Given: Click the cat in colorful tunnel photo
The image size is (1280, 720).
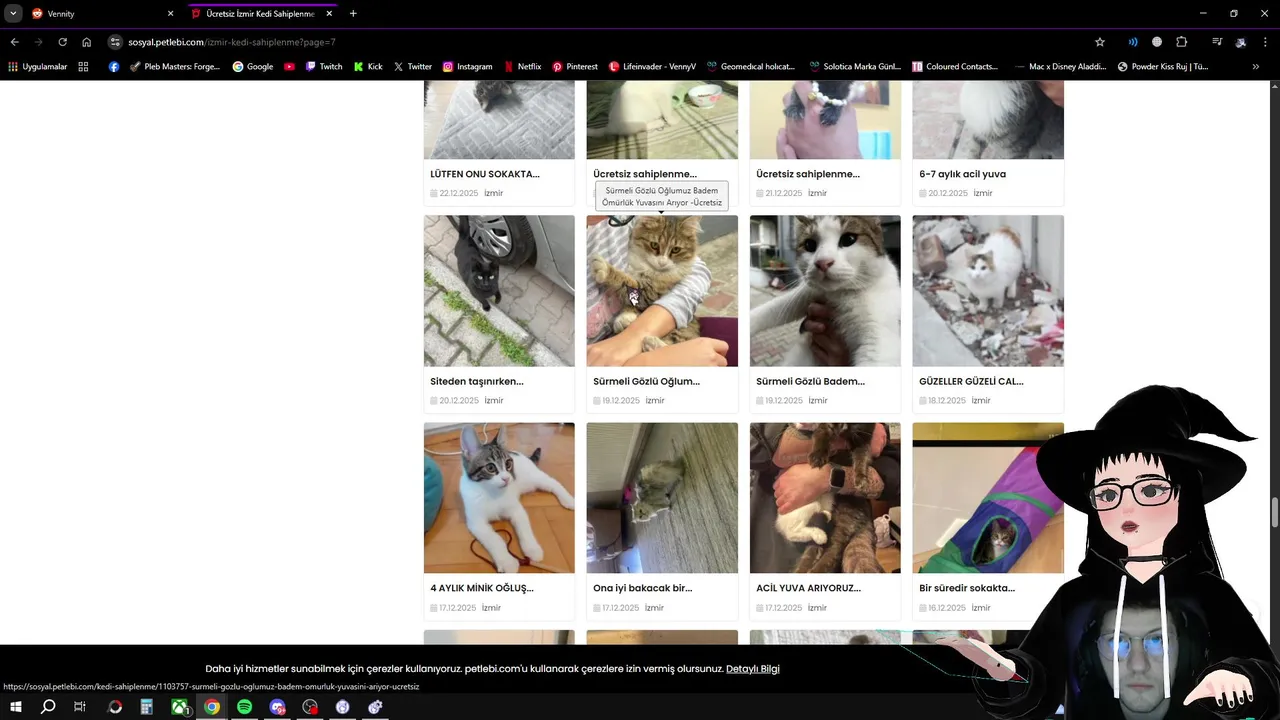Looking at the screenshot, I should tap(988, 498).
